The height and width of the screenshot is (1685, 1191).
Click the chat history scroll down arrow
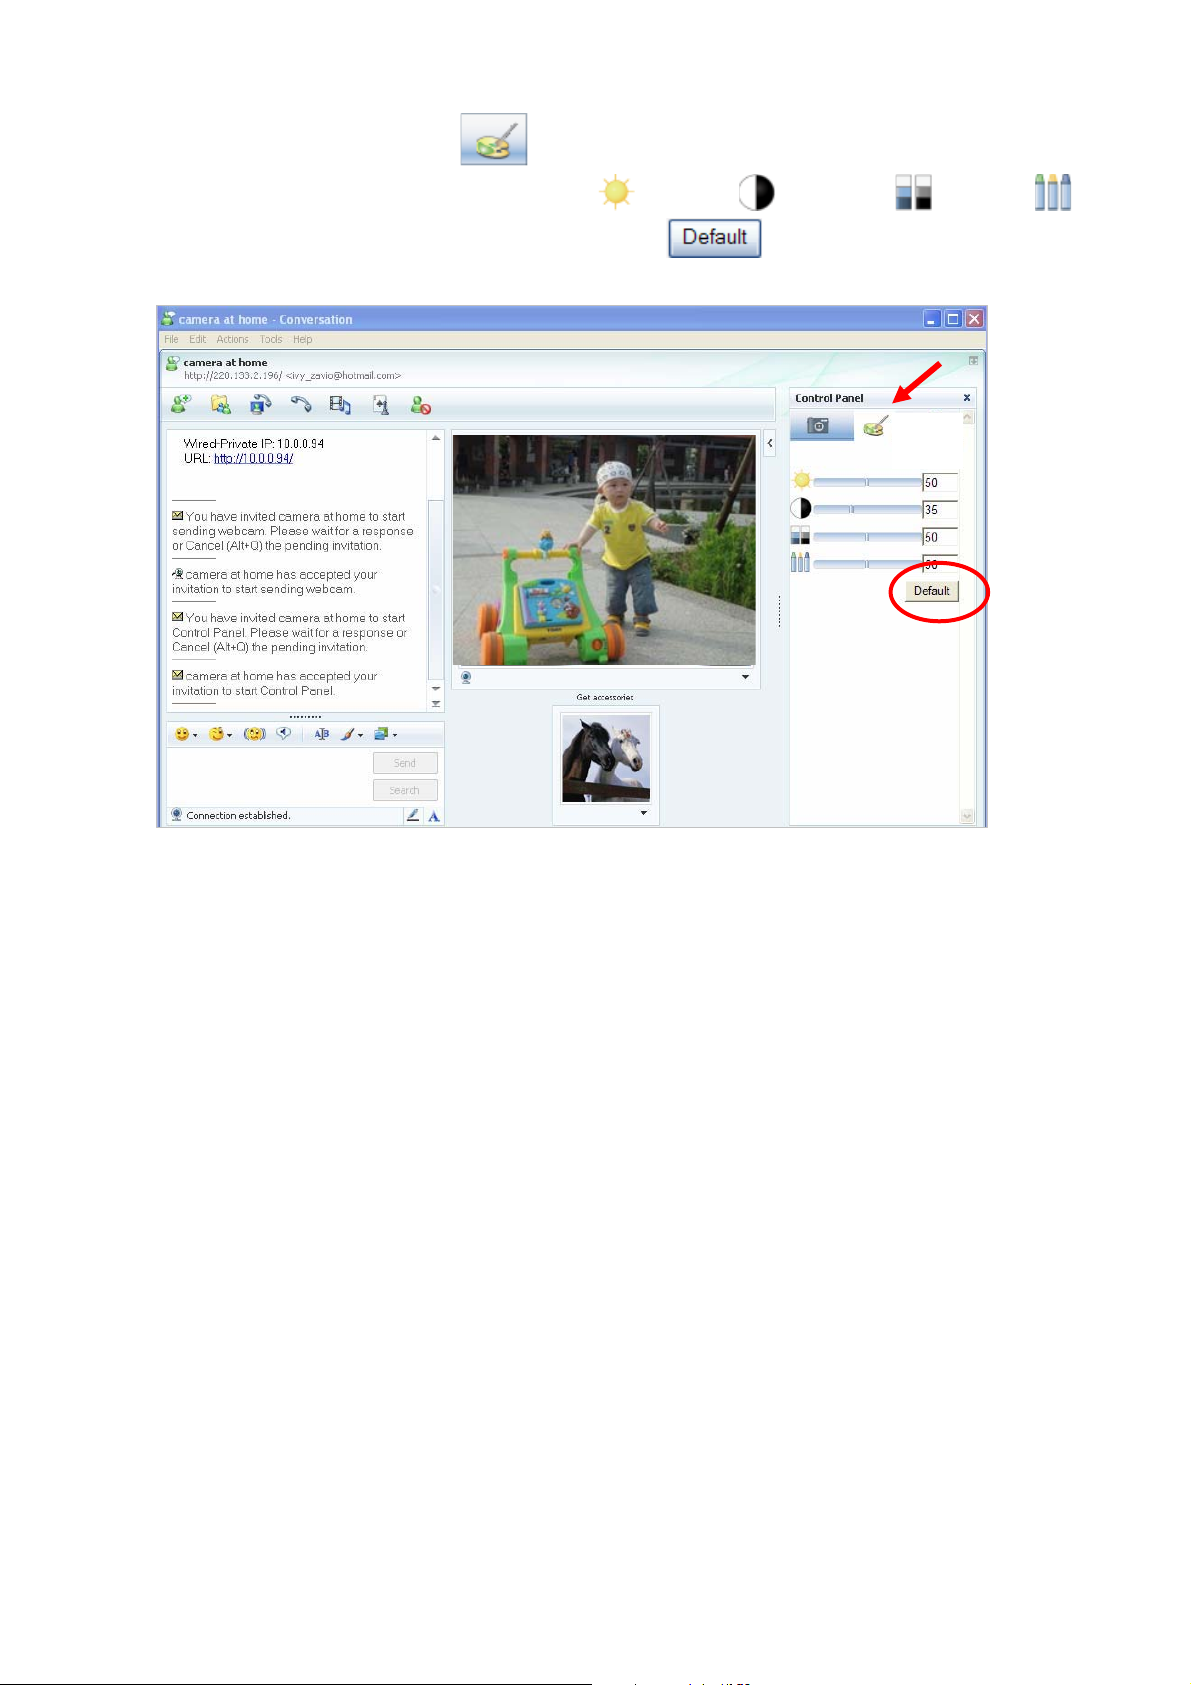[435, 689]
